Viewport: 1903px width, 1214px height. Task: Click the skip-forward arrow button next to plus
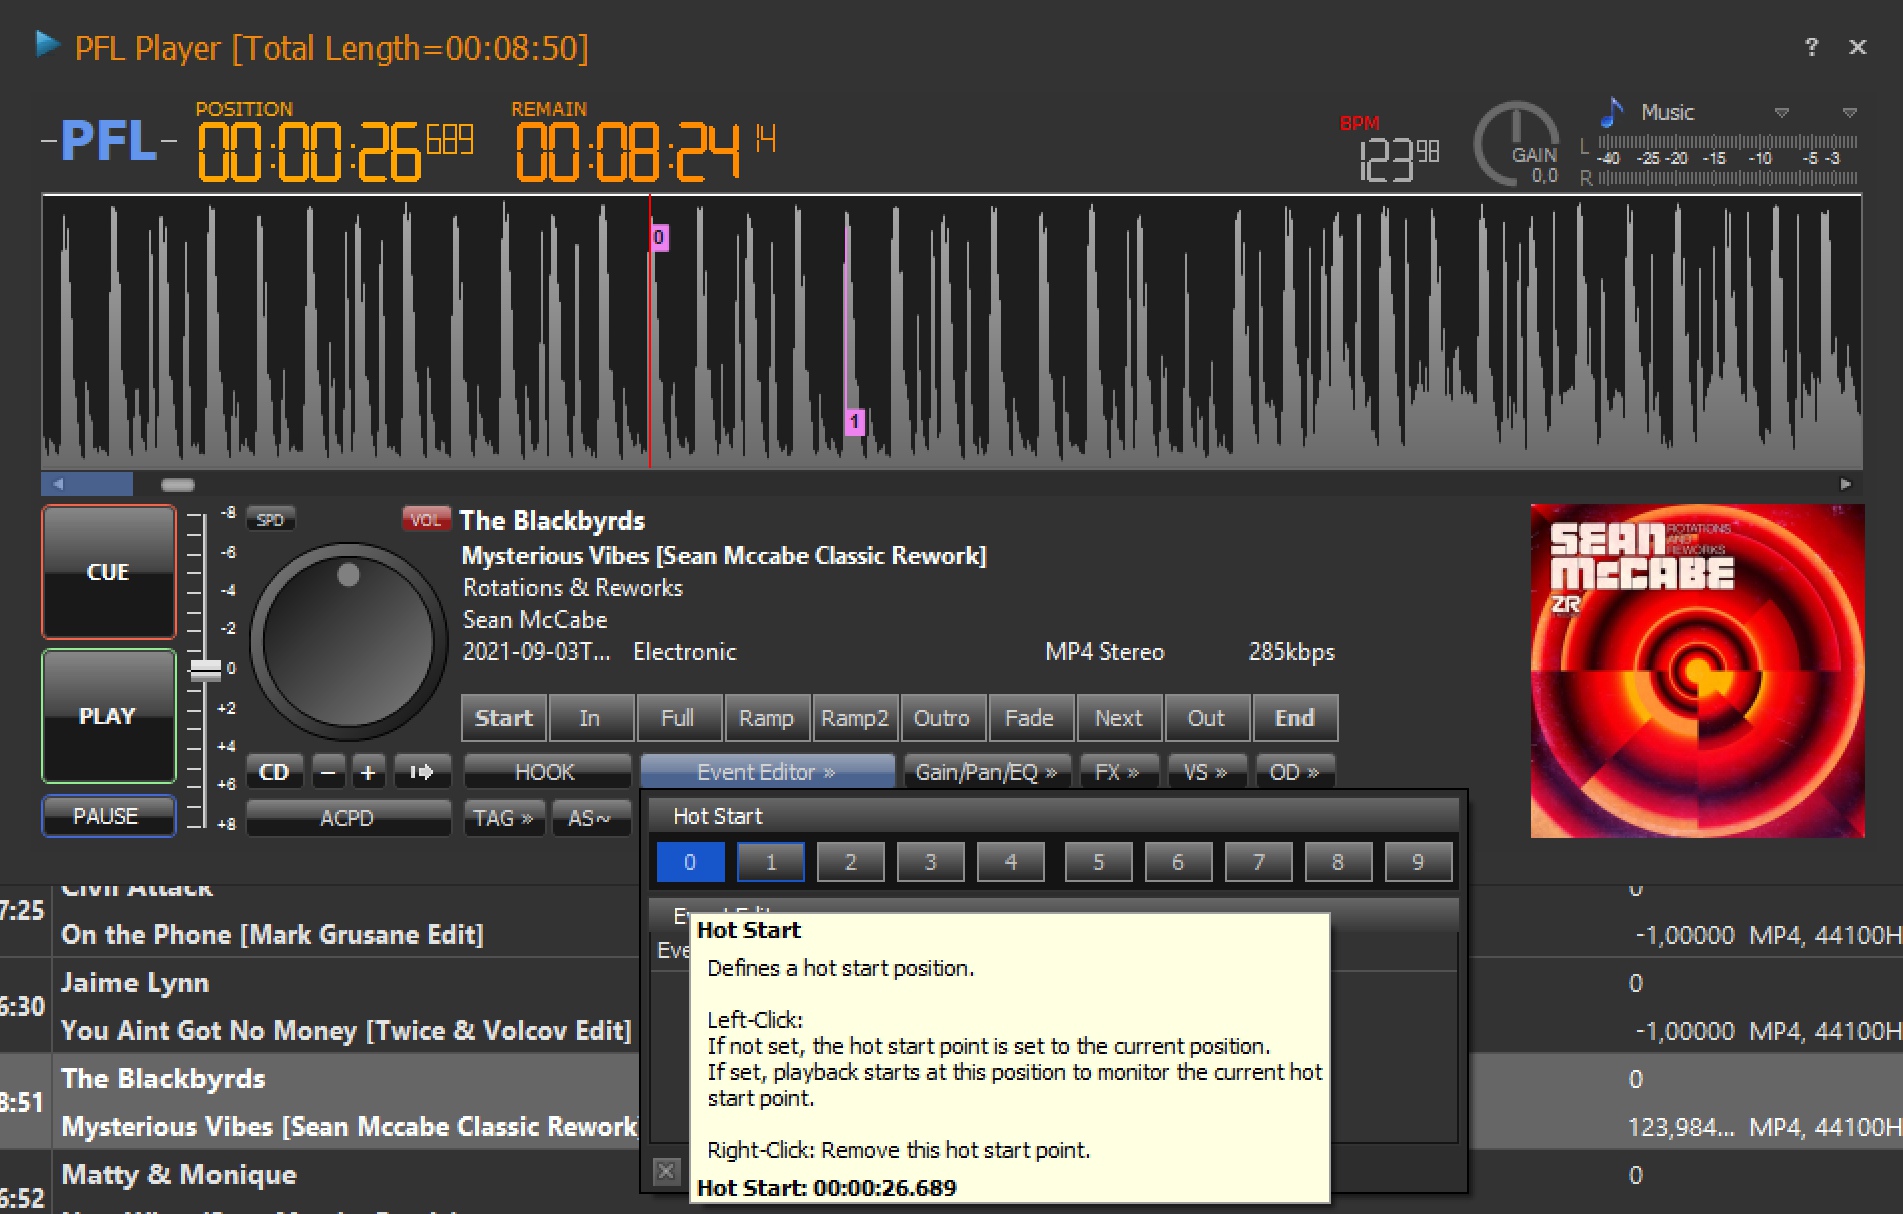point(421,772)
